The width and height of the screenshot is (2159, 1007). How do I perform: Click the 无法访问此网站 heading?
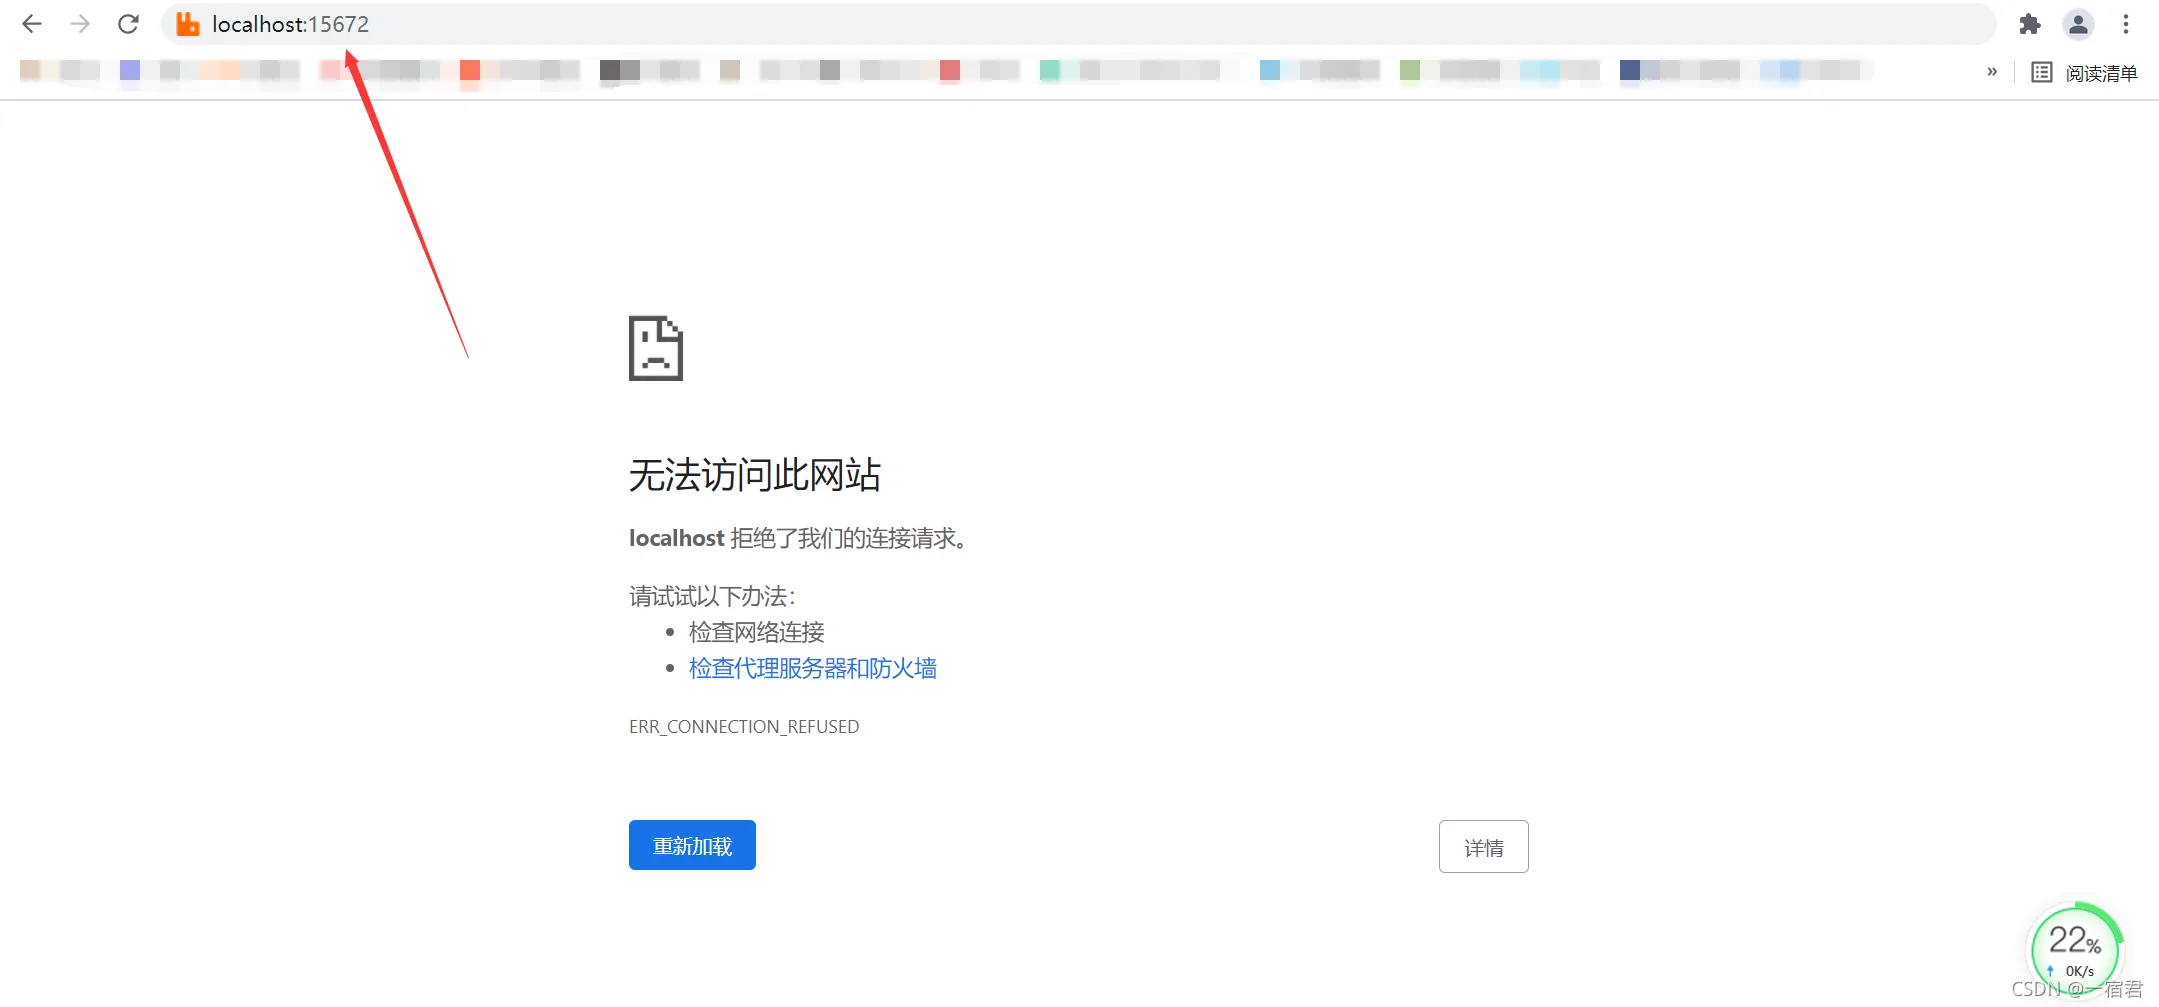tap(755, 475)
